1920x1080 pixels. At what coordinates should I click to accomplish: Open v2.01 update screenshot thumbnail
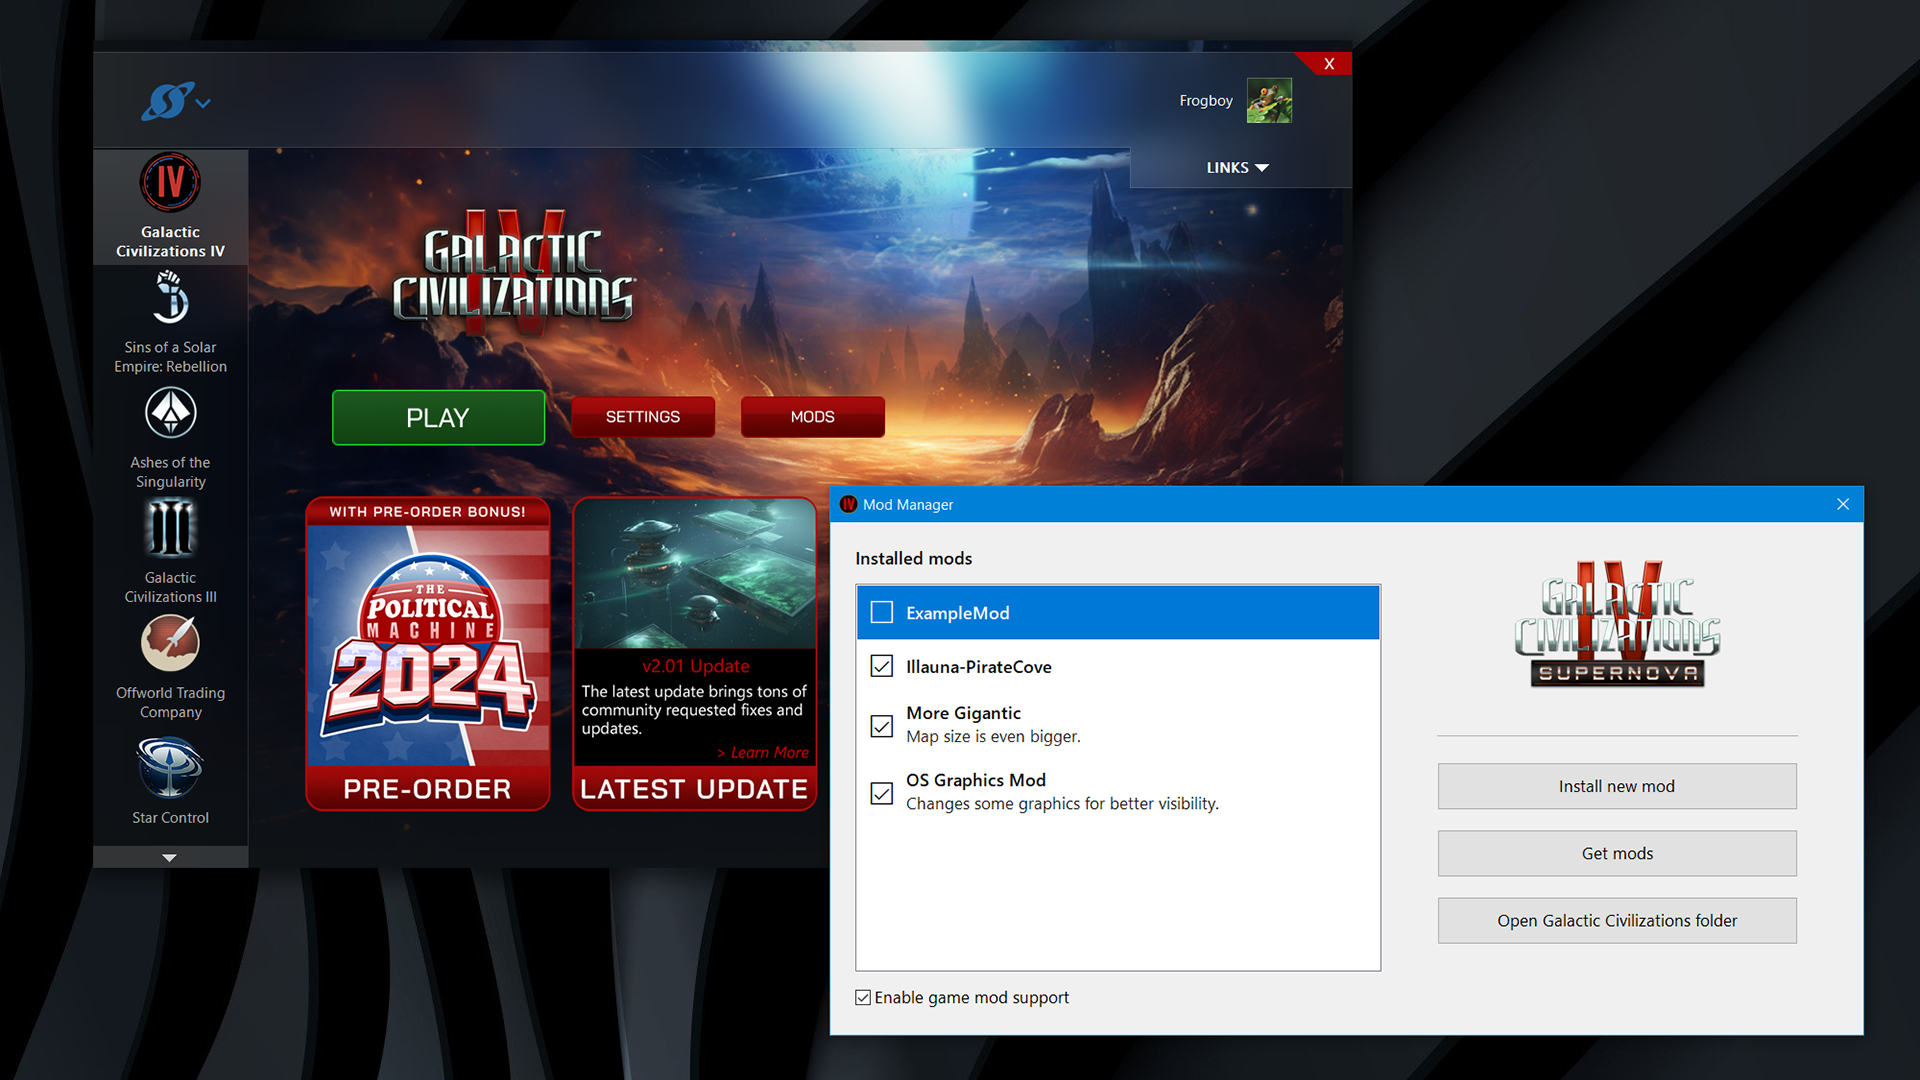click(x=695, y=574)
